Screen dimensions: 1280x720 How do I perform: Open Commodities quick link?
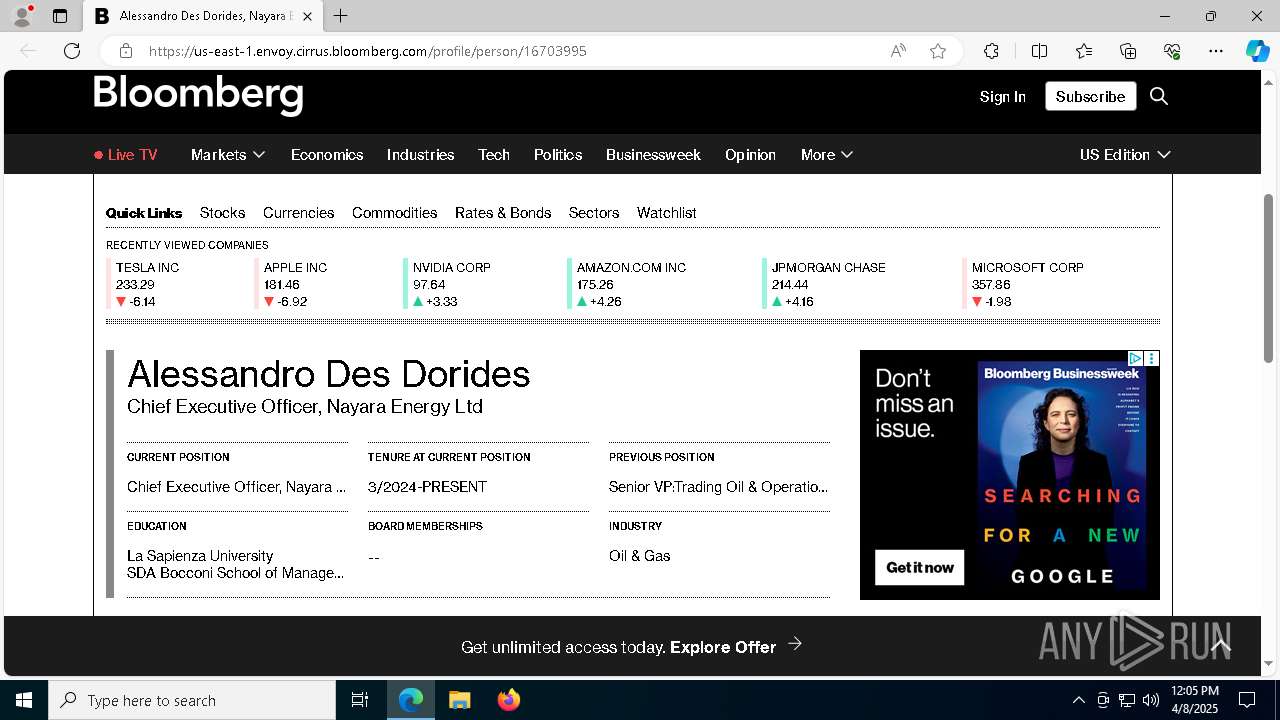point(394,213)
